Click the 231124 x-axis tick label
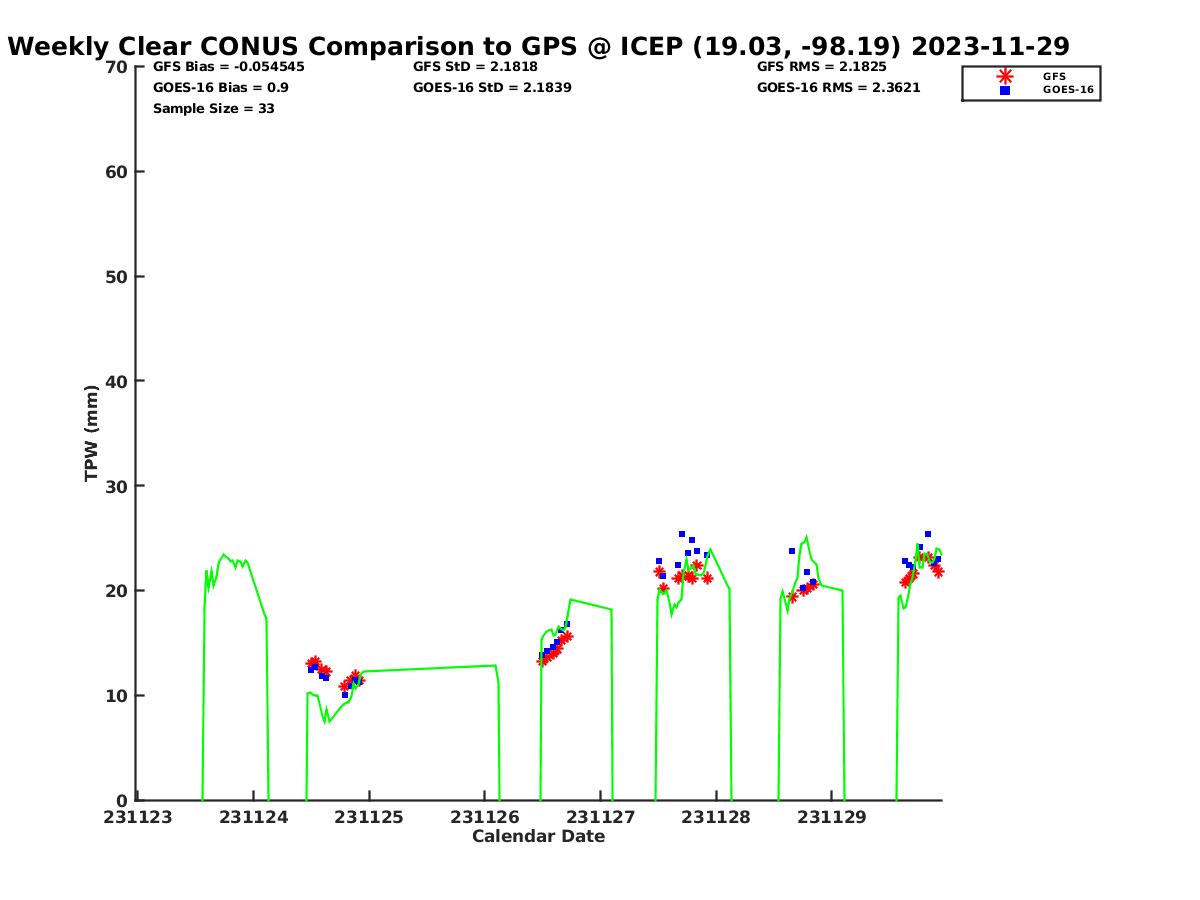Image resolution: width=1200 pixels, height=900 pixels. [254, 817]
